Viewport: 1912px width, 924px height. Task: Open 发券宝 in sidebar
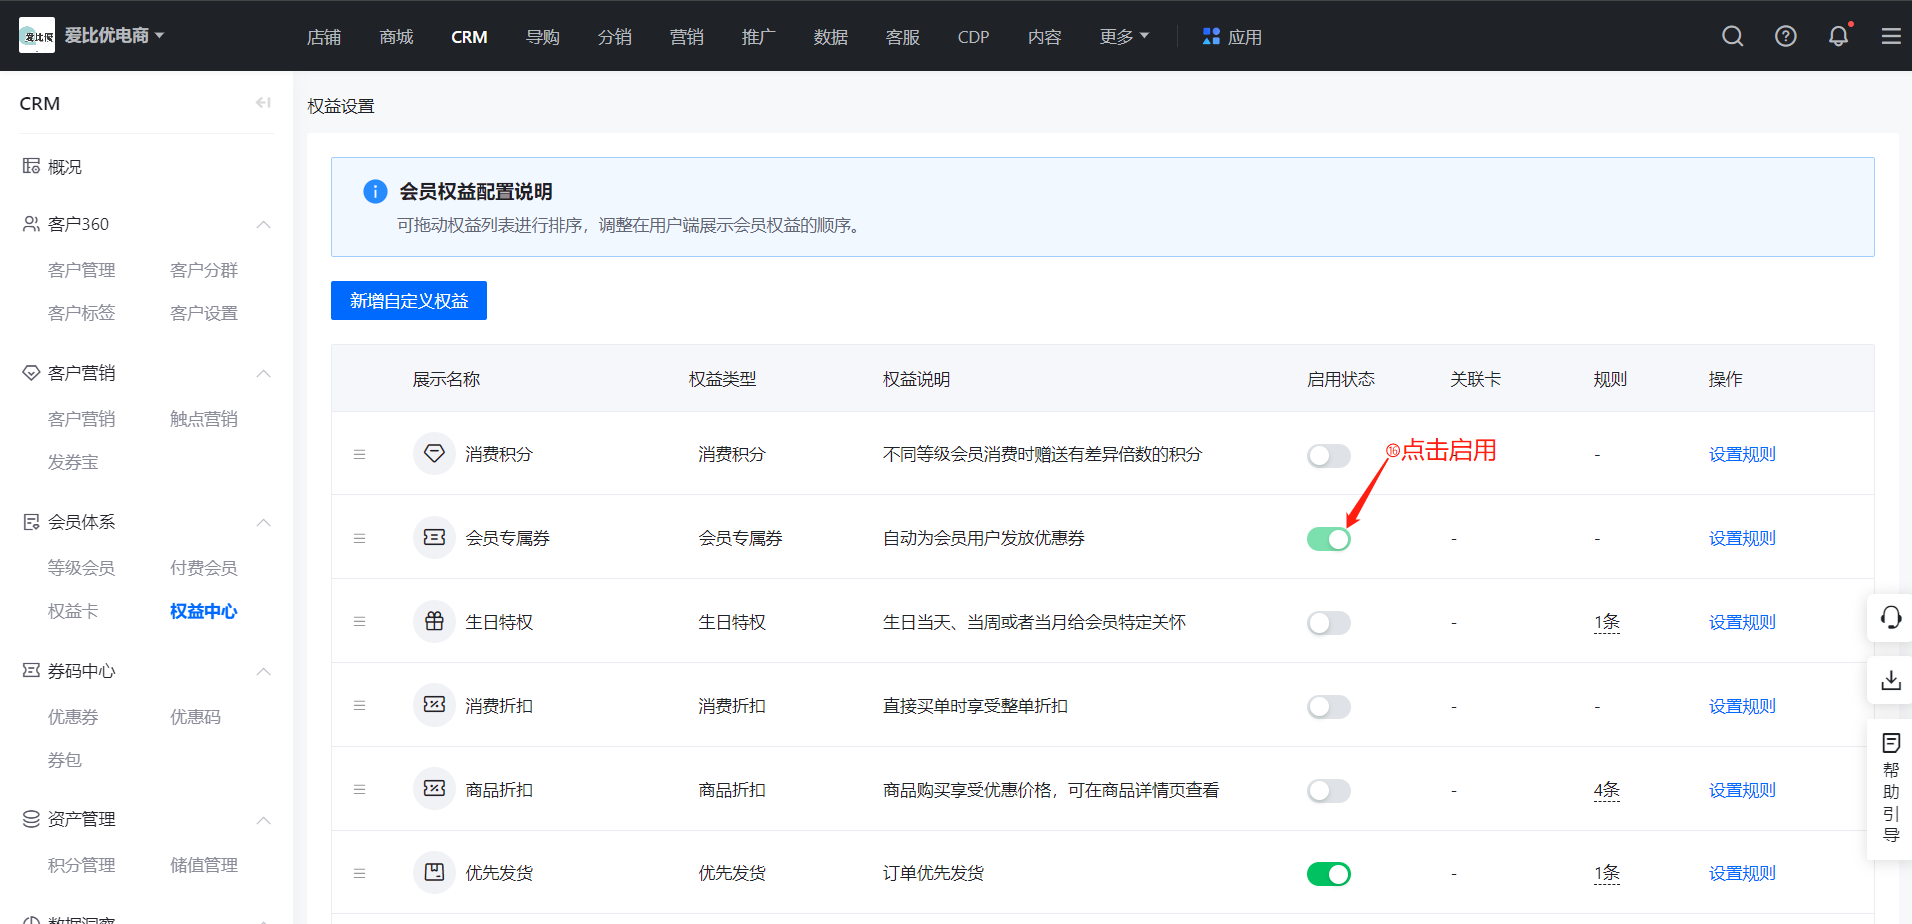pyautogui.click(x=73, y=462)
